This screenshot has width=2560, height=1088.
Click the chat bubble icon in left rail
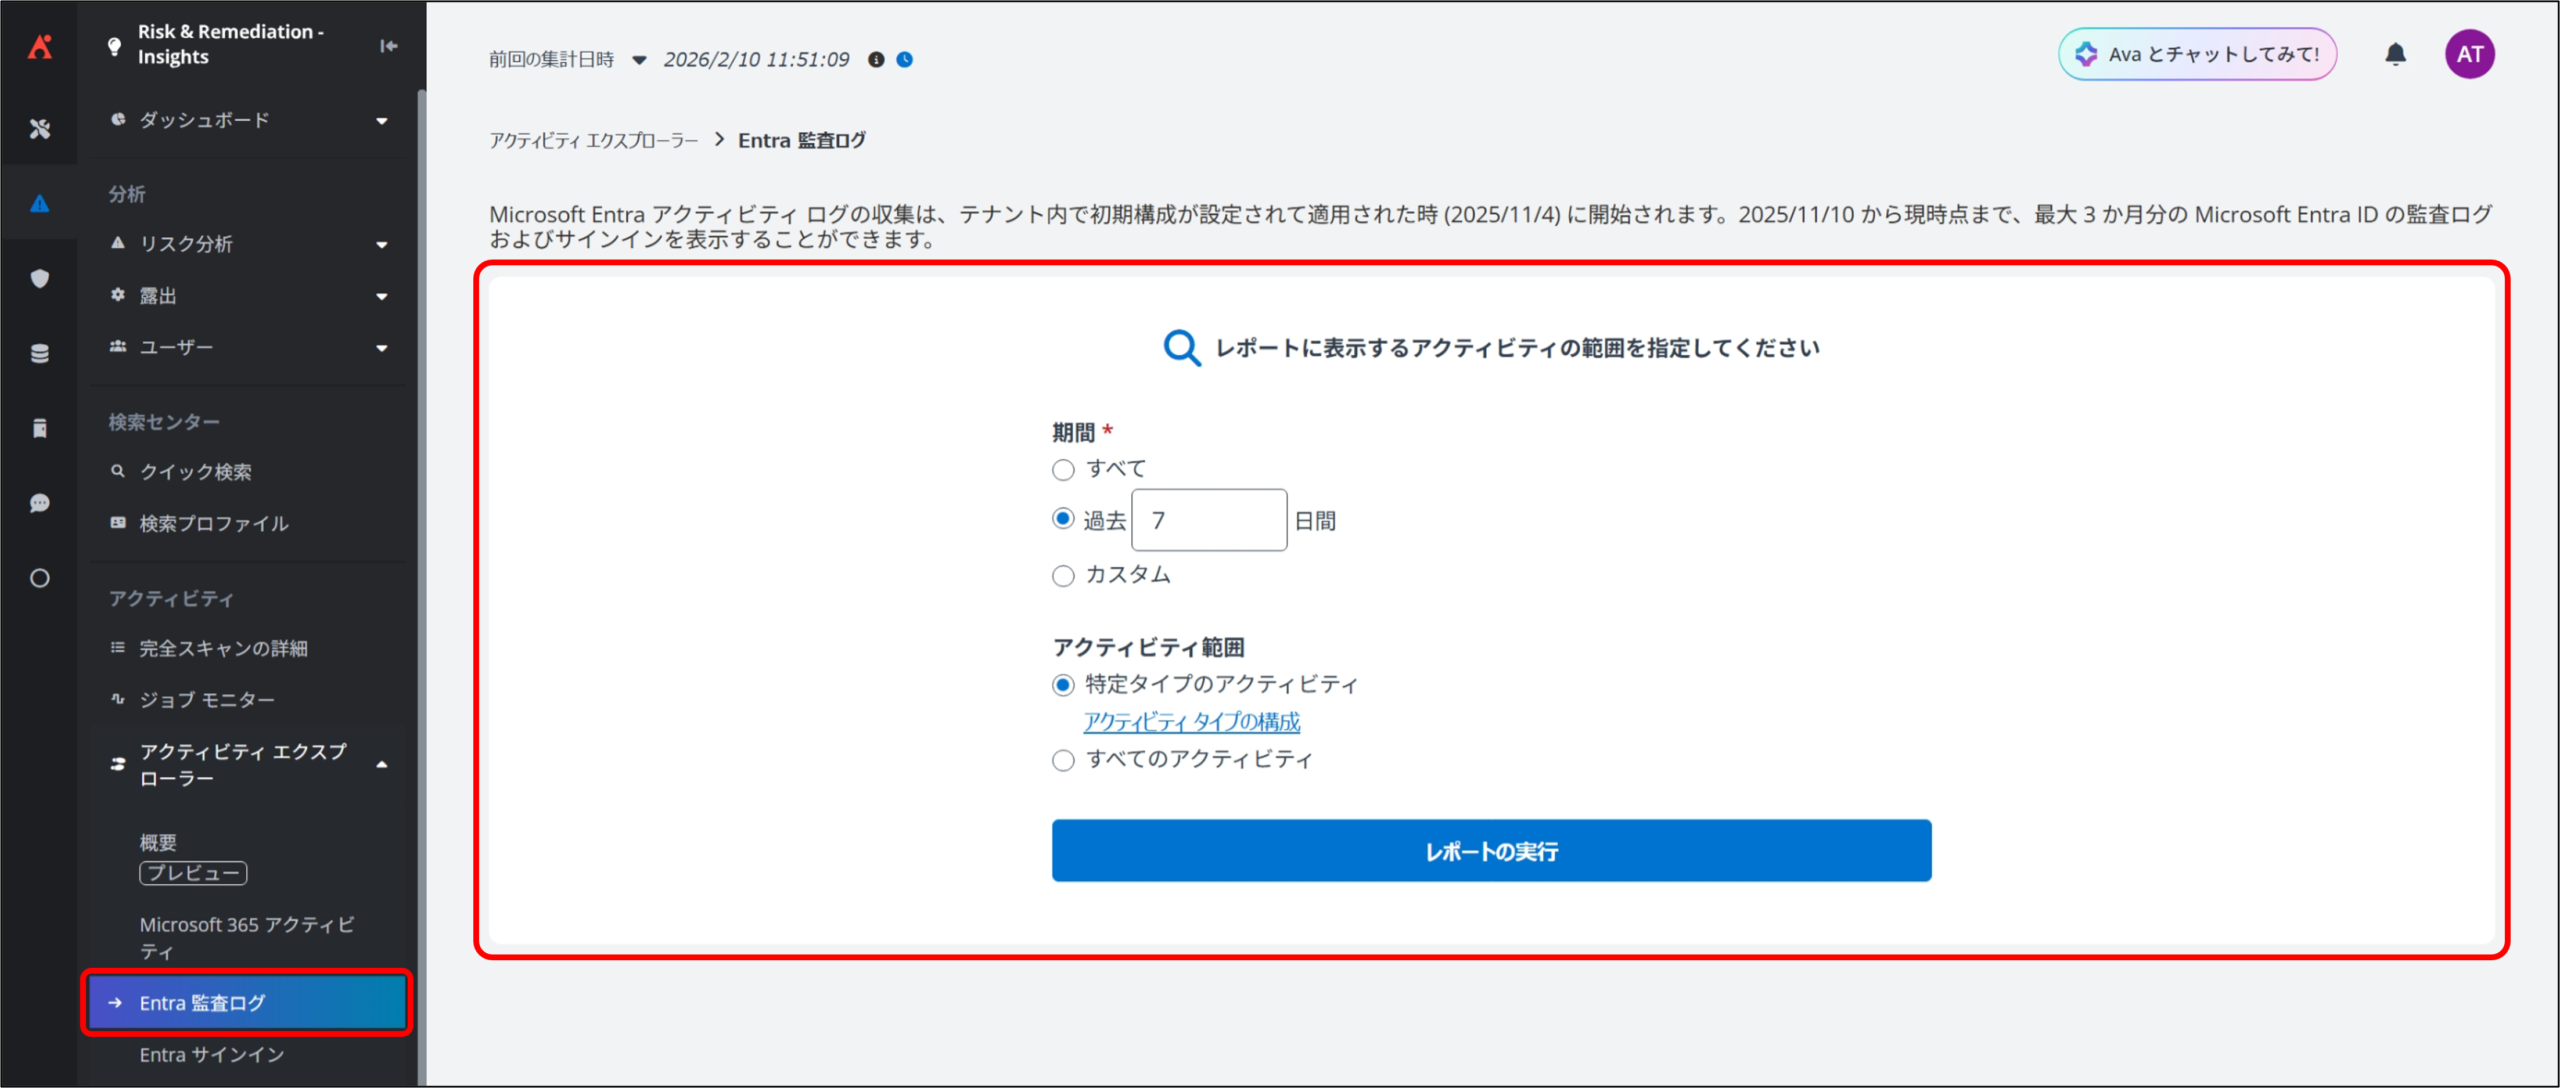(x=40, y=503)
